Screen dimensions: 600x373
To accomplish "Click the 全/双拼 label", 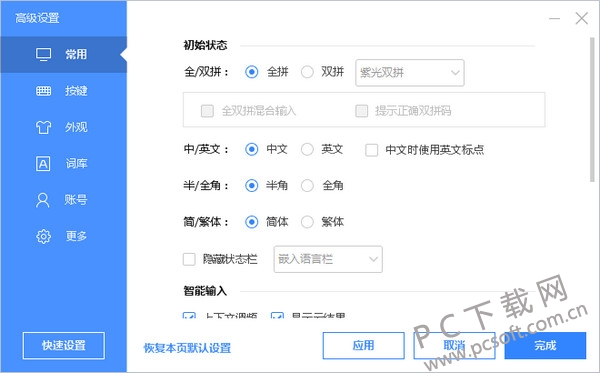I will (207, 72).
